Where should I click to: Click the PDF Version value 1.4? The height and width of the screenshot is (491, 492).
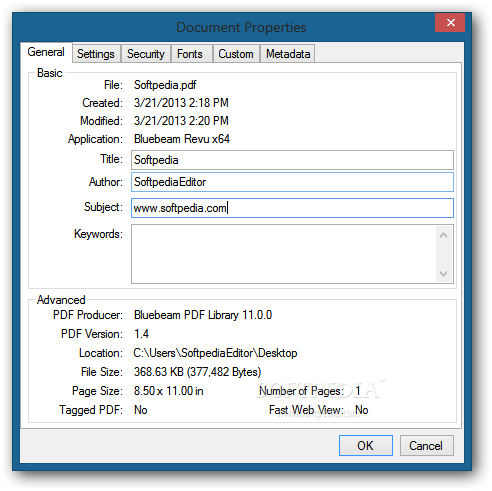pyautogui.click(x=141, y=334)
